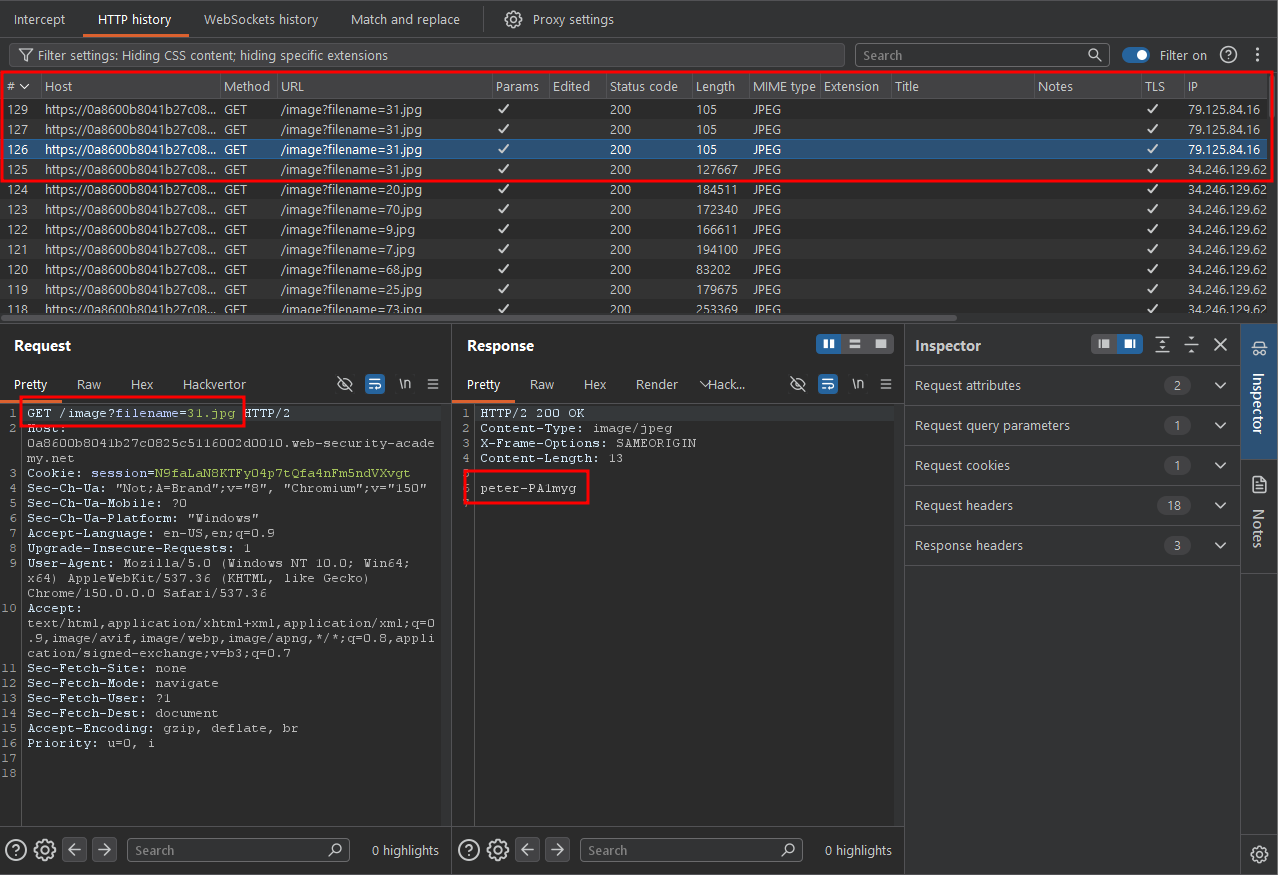Open Response search settings gear

pyautogui.click(x=497, y=850)
